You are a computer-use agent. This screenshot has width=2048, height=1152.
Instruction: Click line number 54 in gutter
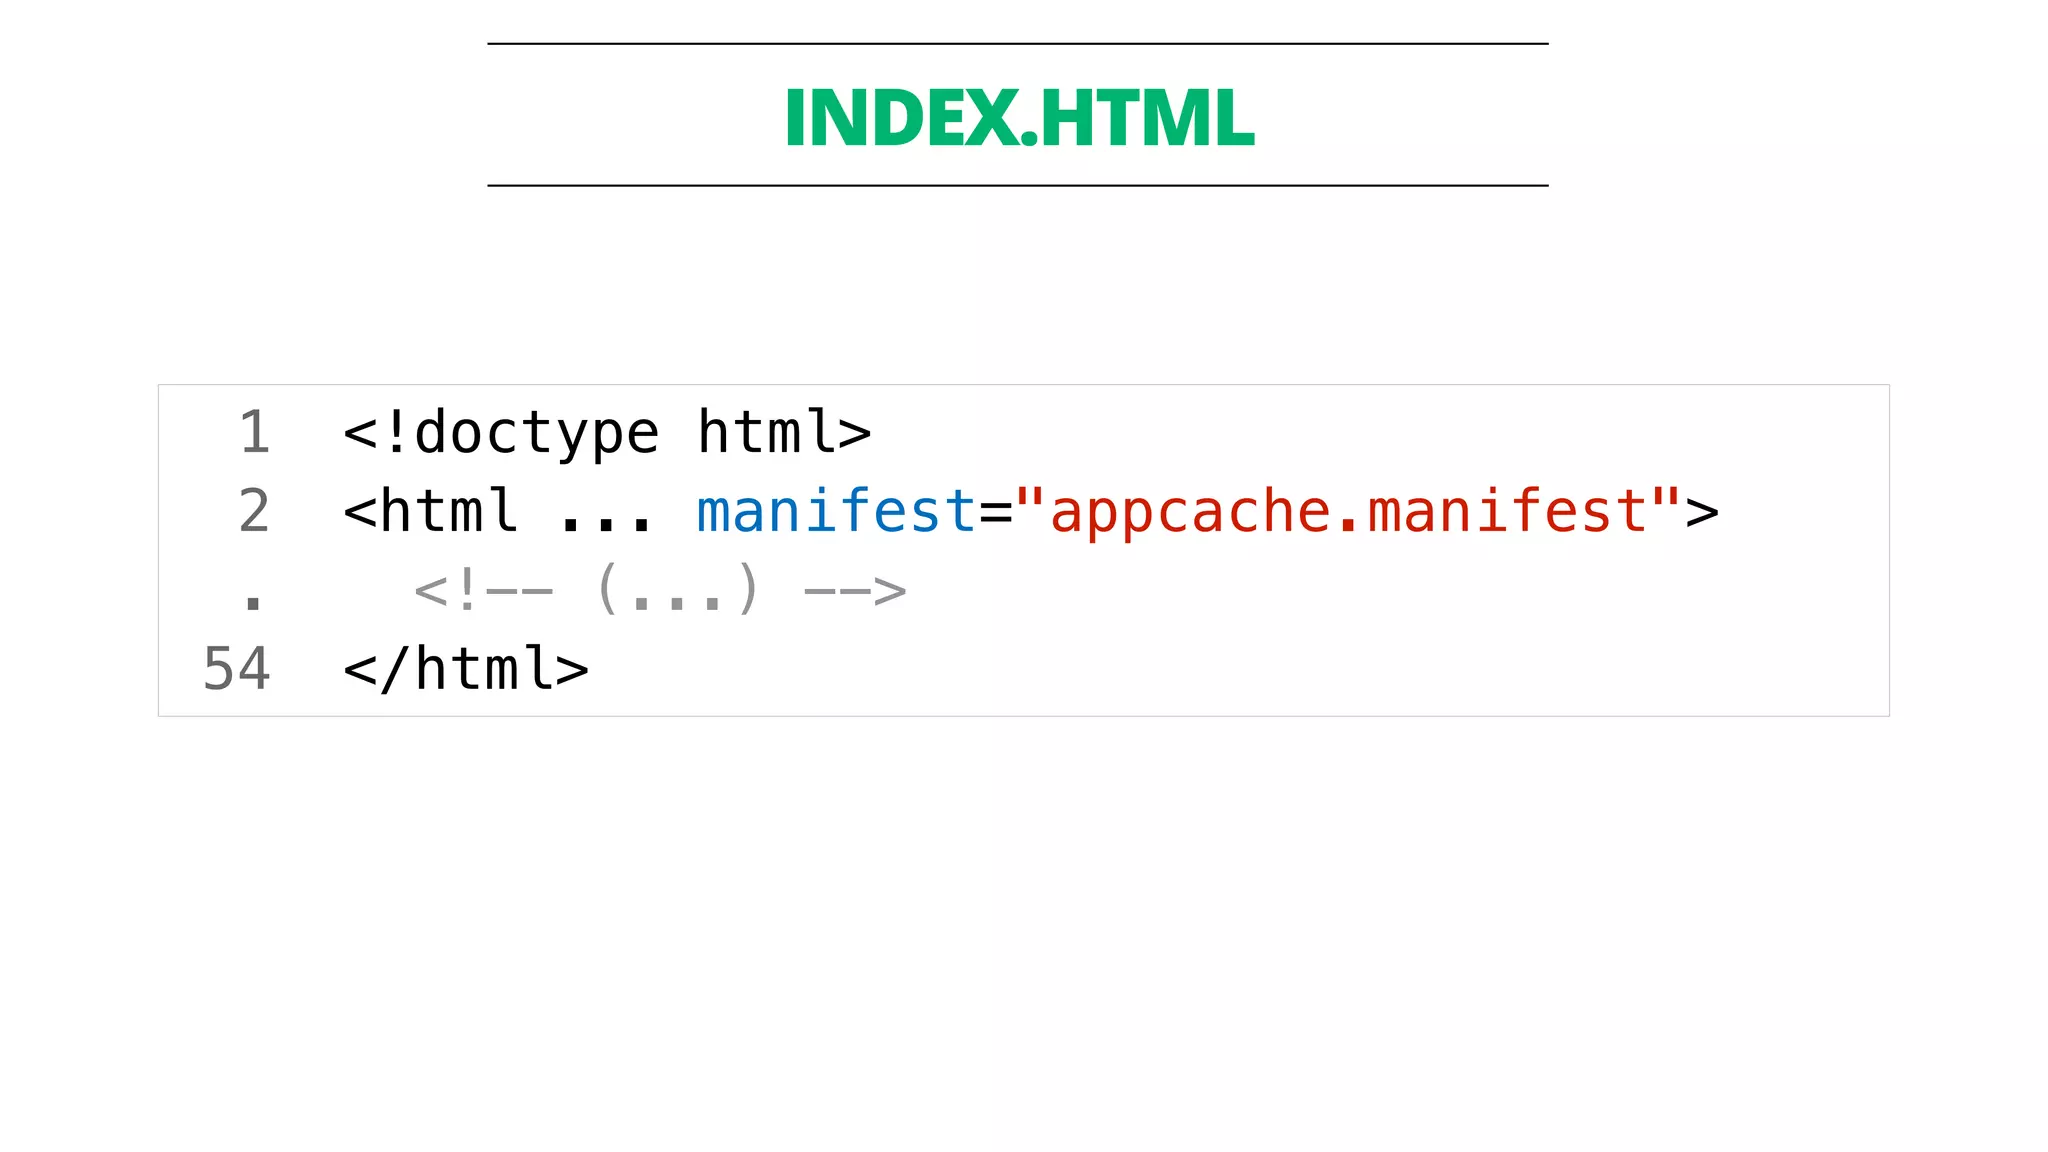pyautogui.click(x=237, y=669)
